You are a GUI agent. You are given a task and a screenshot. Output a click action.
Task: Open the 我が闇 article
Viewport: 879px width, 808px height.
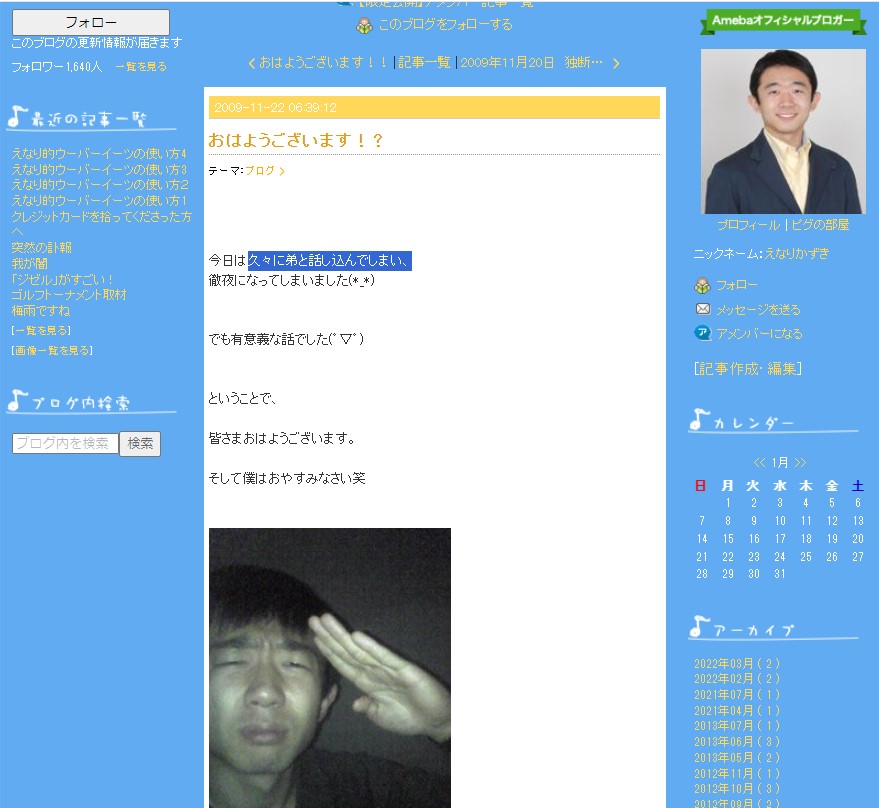[30, 264]
